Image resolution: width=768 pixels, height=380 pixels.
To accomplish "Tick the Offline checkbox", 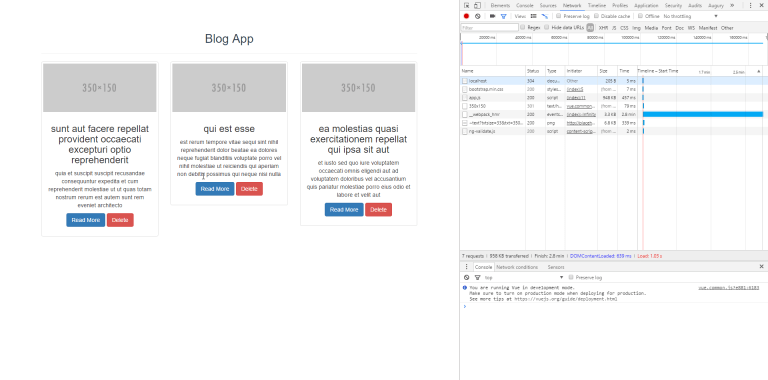I will coord(640,16).
